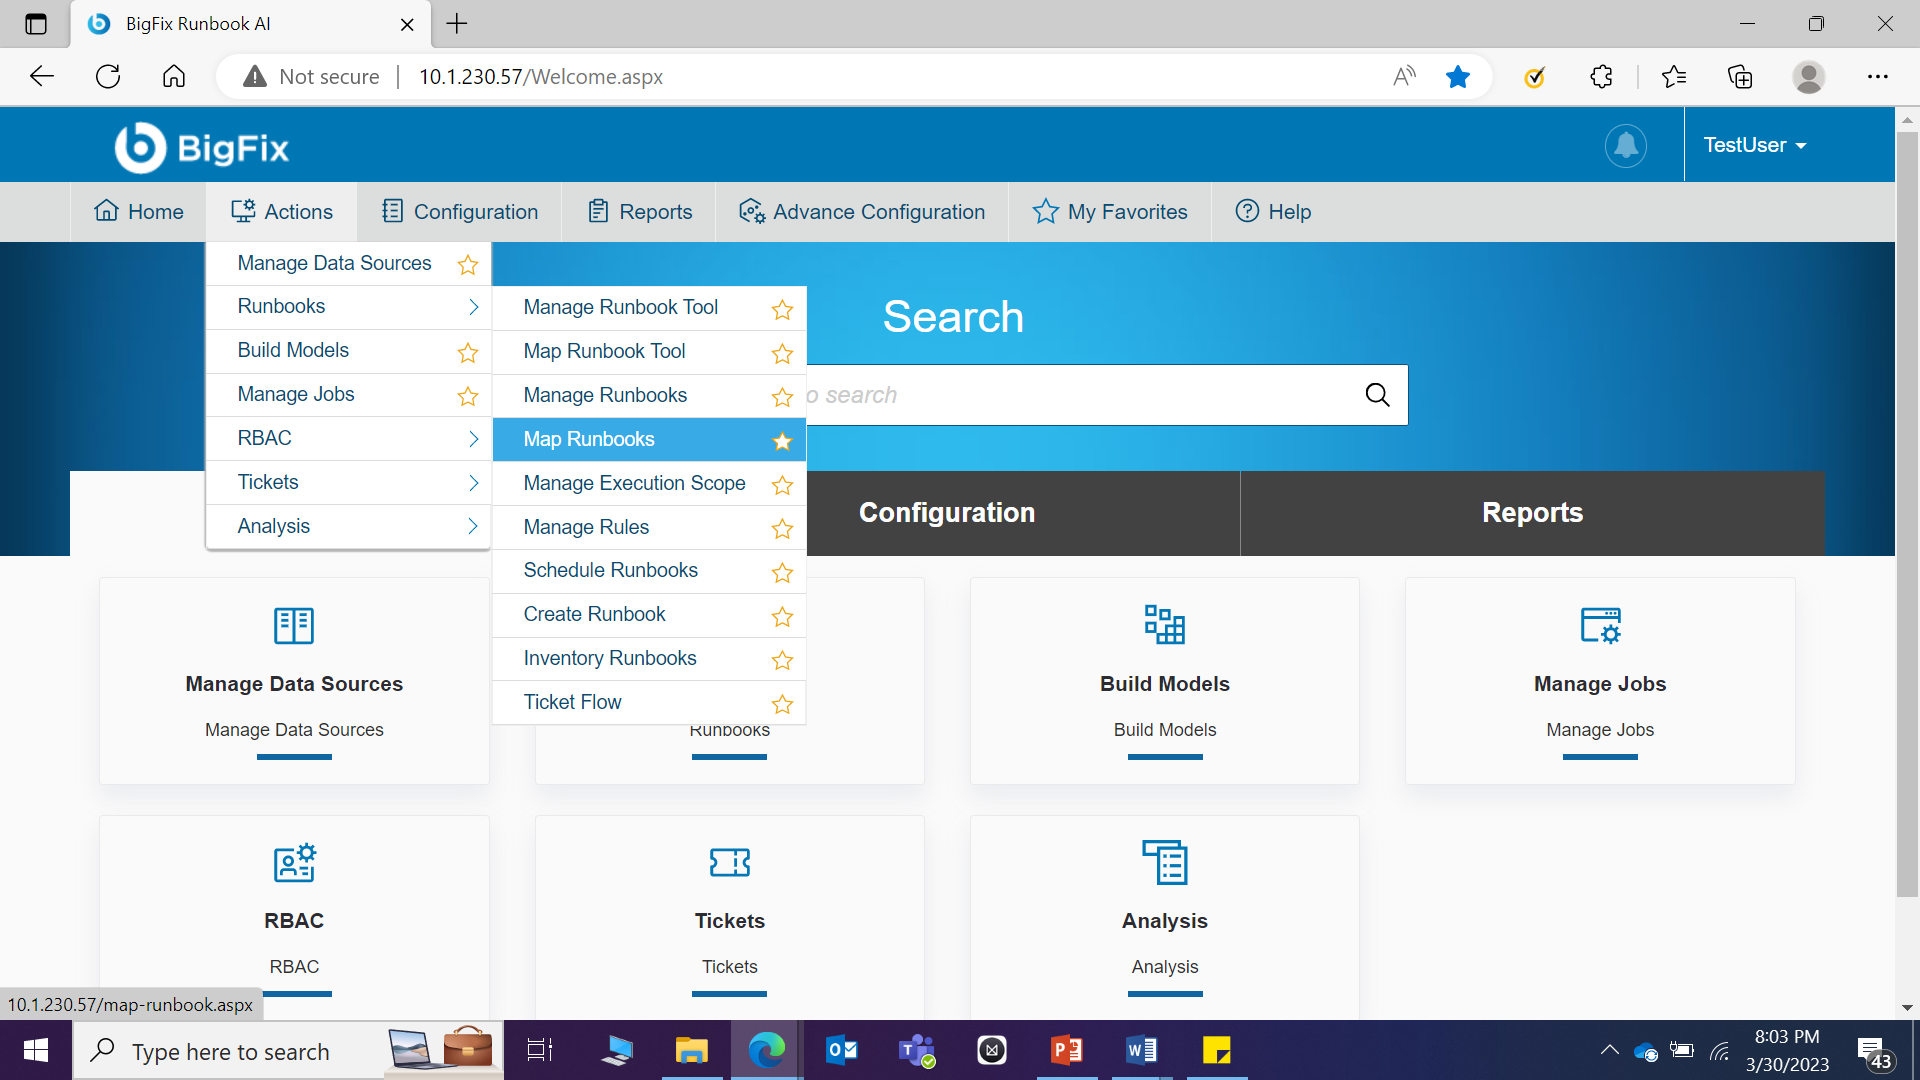1920x1080 pixels.
Task: Click the Manage Jobs tile icon
Action: [x=1600, y=625]
